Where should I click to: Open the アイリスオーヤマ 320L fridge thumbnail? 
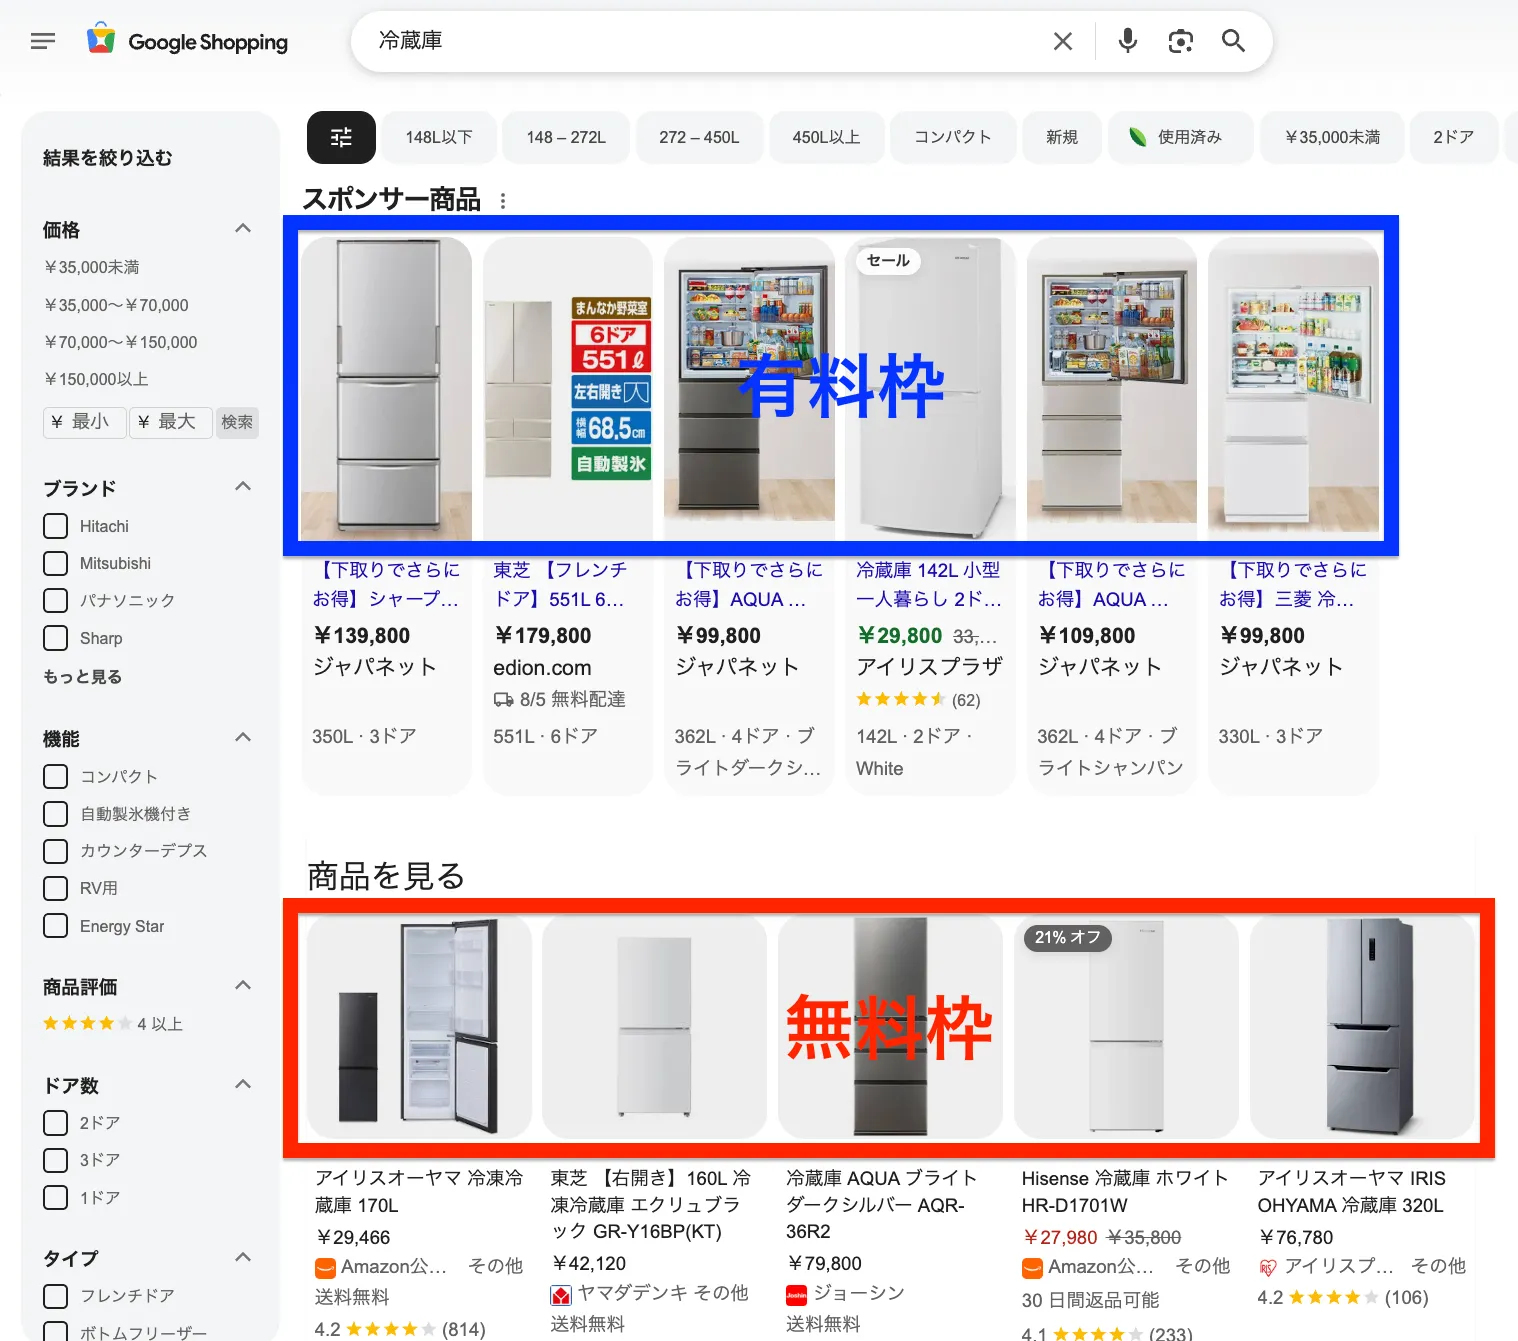1363,1027
